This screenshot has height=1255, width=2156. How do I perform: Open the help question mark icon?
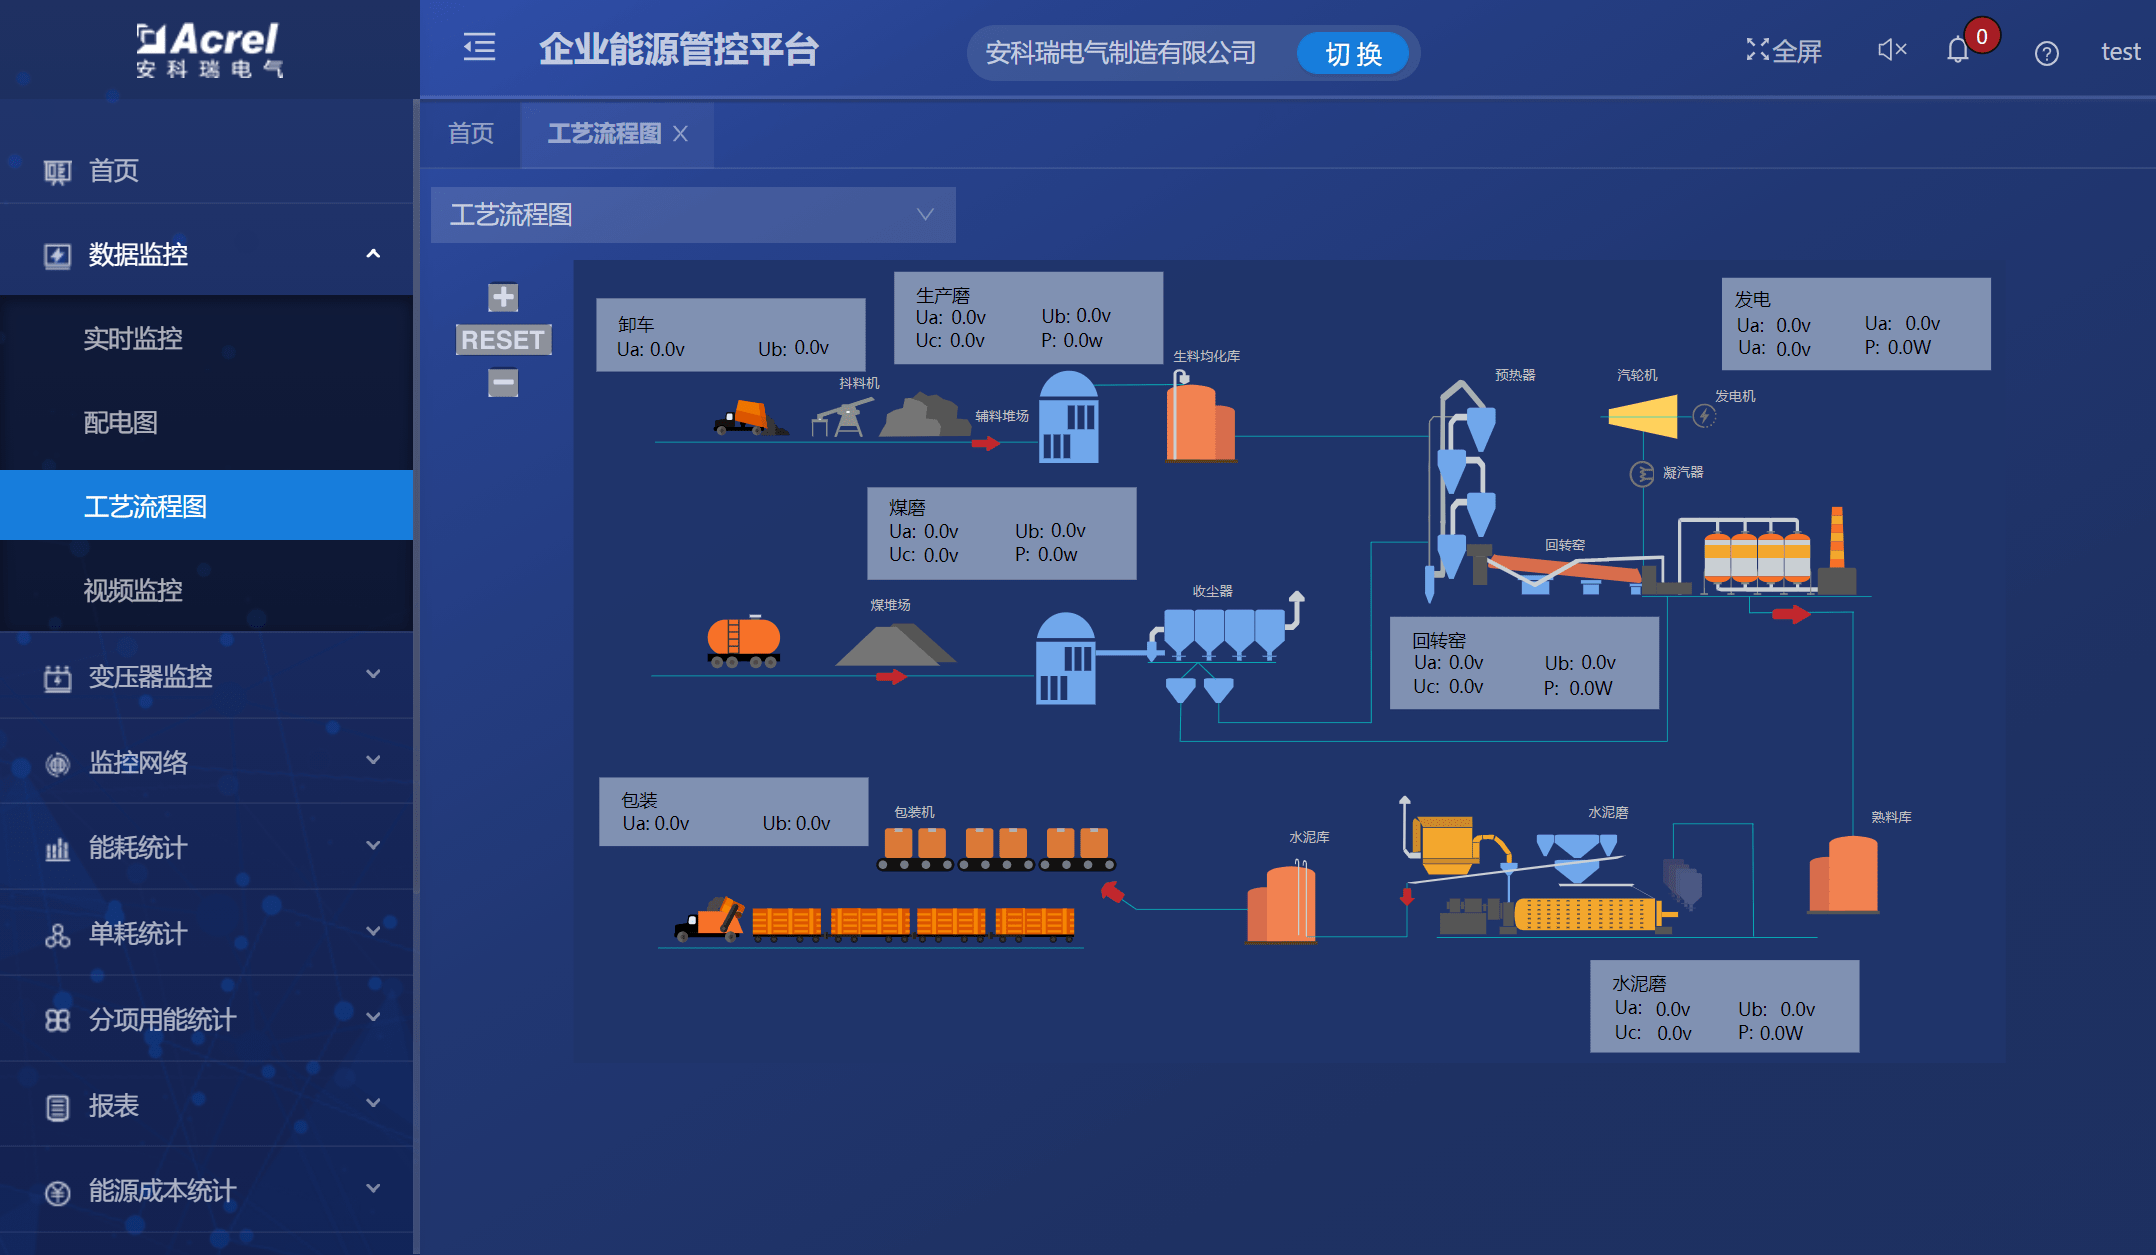tap(2046, 53)
